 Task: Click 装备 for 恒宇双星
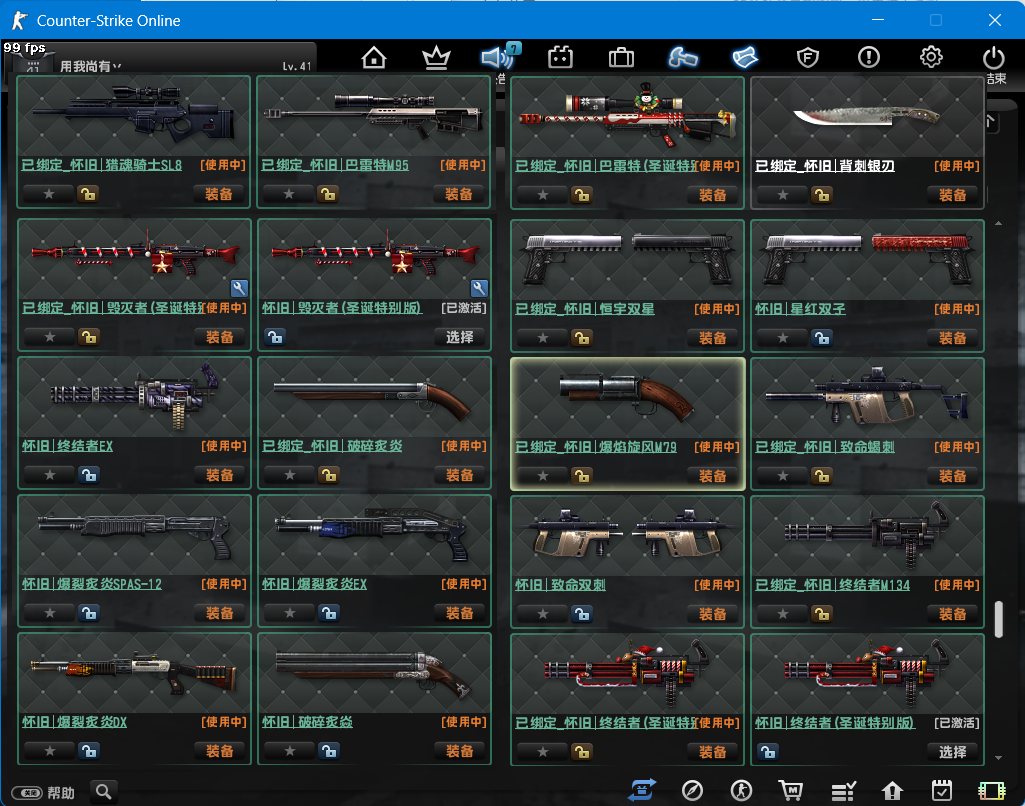[x=713, y=338]
